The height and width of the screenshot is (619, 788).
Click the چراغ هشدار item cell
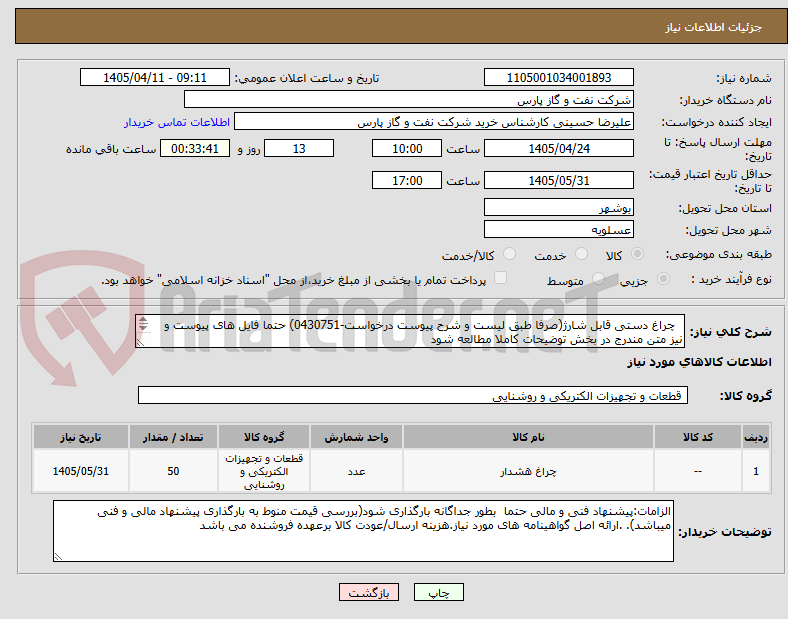(x=528, y=471)
